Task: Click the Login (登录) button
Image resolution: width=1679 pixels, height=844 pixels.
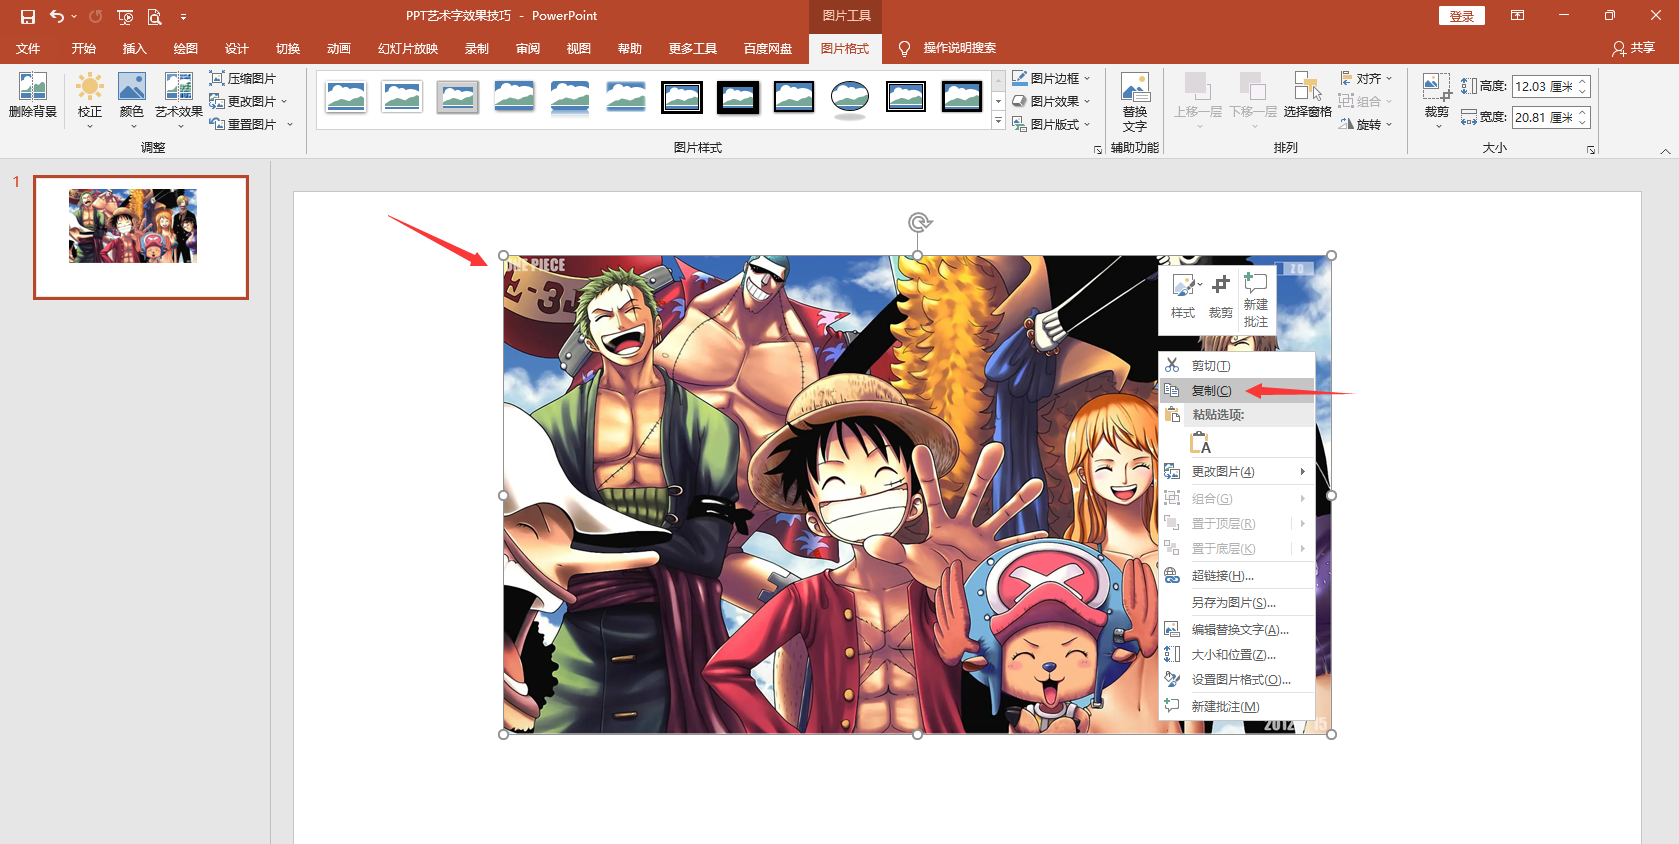Action: pos(1462,16)
